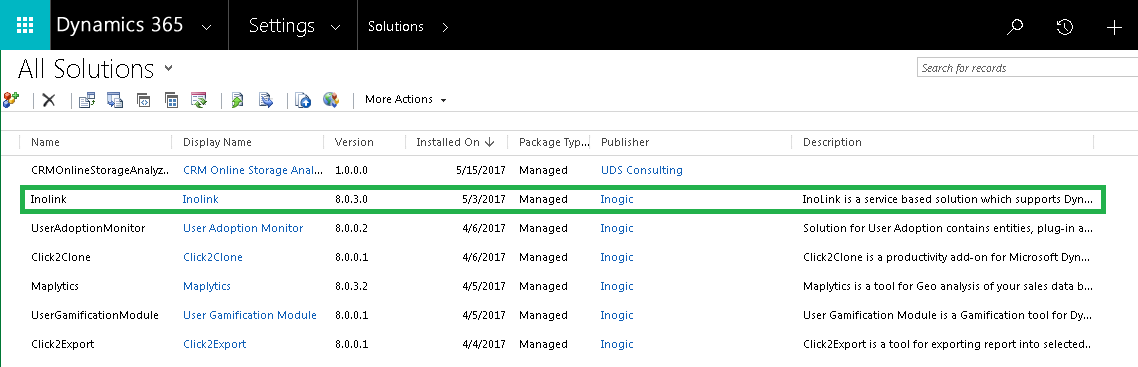This screenshot has width=1138, height=367.
Task: Open the CRM Online Storage Analyzer display name link
Action: click(x=253, y=170)
